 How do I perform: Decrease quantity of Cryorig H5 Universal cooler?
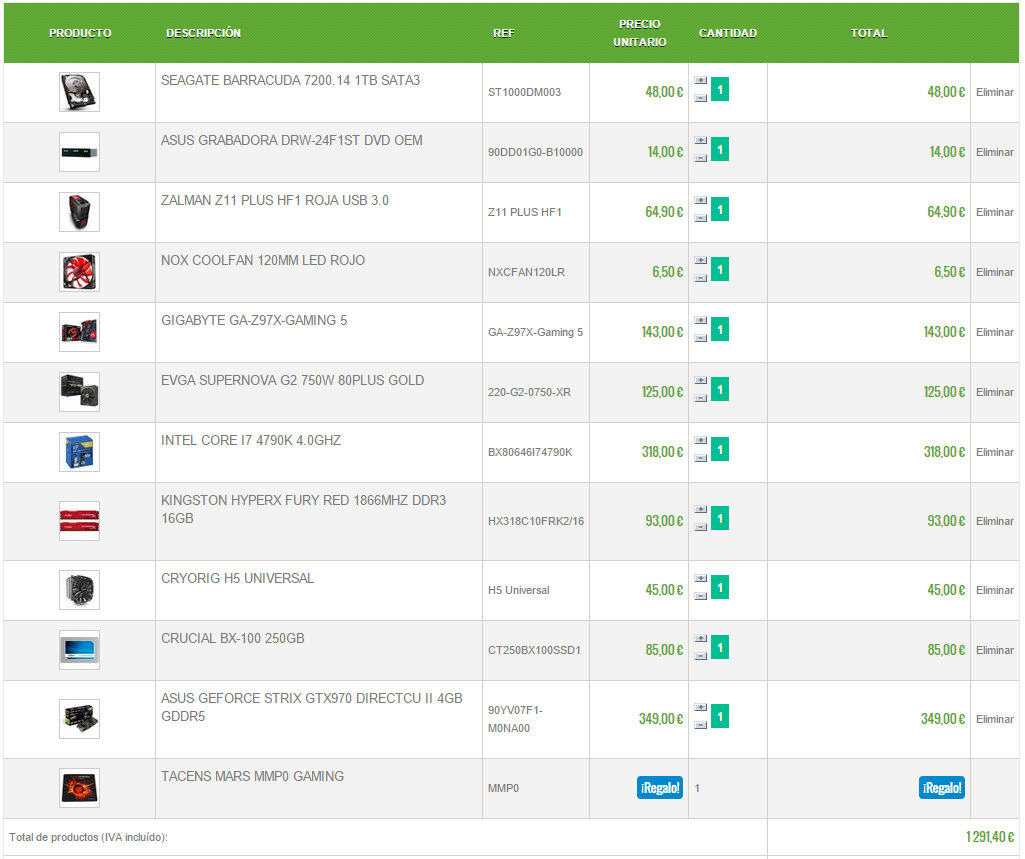coord(700,597)
